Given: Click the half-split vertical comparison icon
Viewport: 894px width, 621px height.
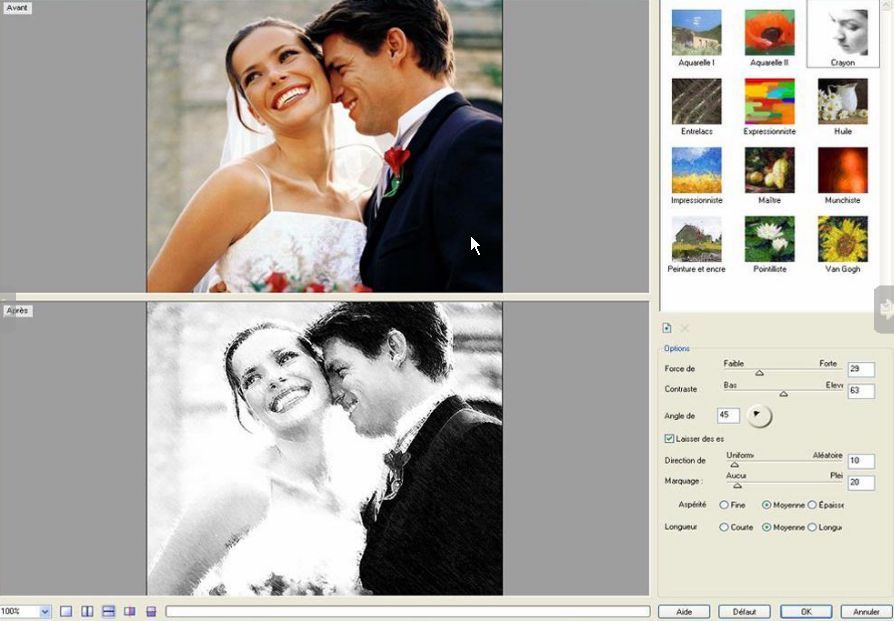Looking at the screenshot, I should 130,611.
